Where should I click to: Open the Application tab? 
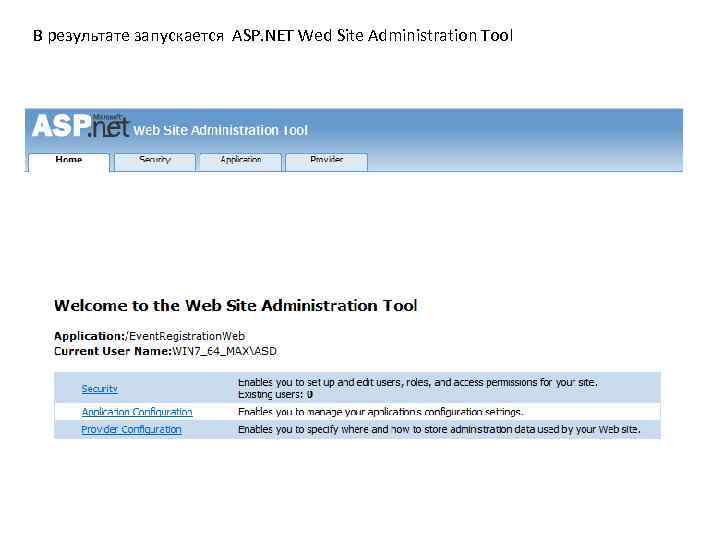pos(241,162)
